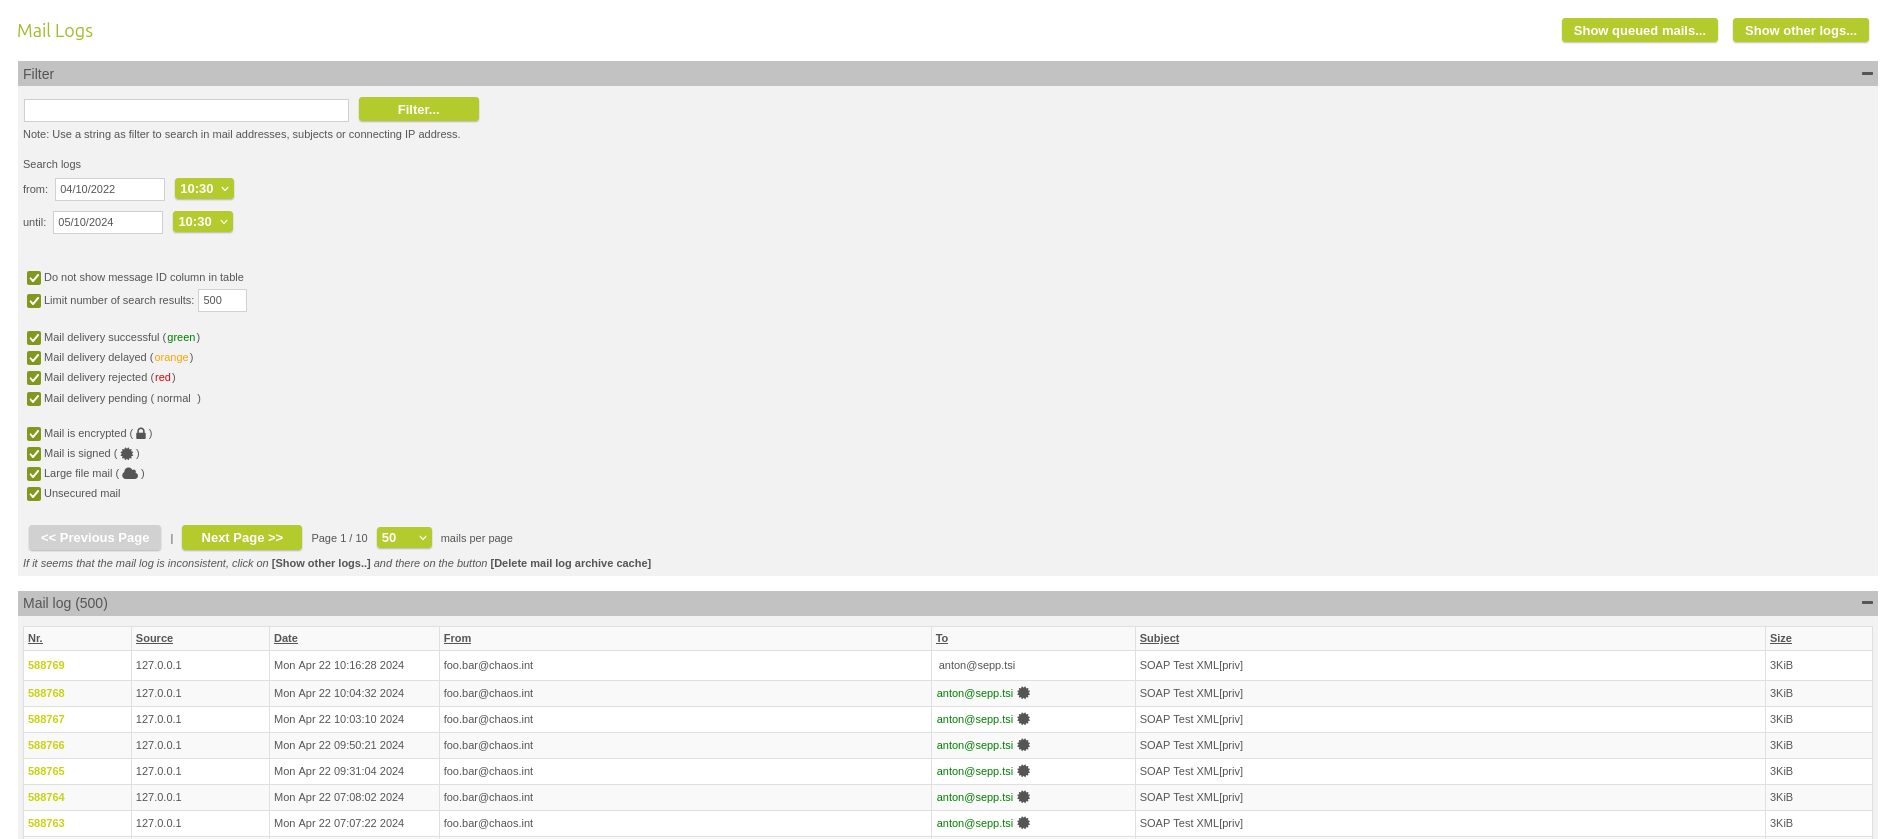1890x839 pixels.
Task: Sort mail log by Subject column header
Action: point(1159,638)
